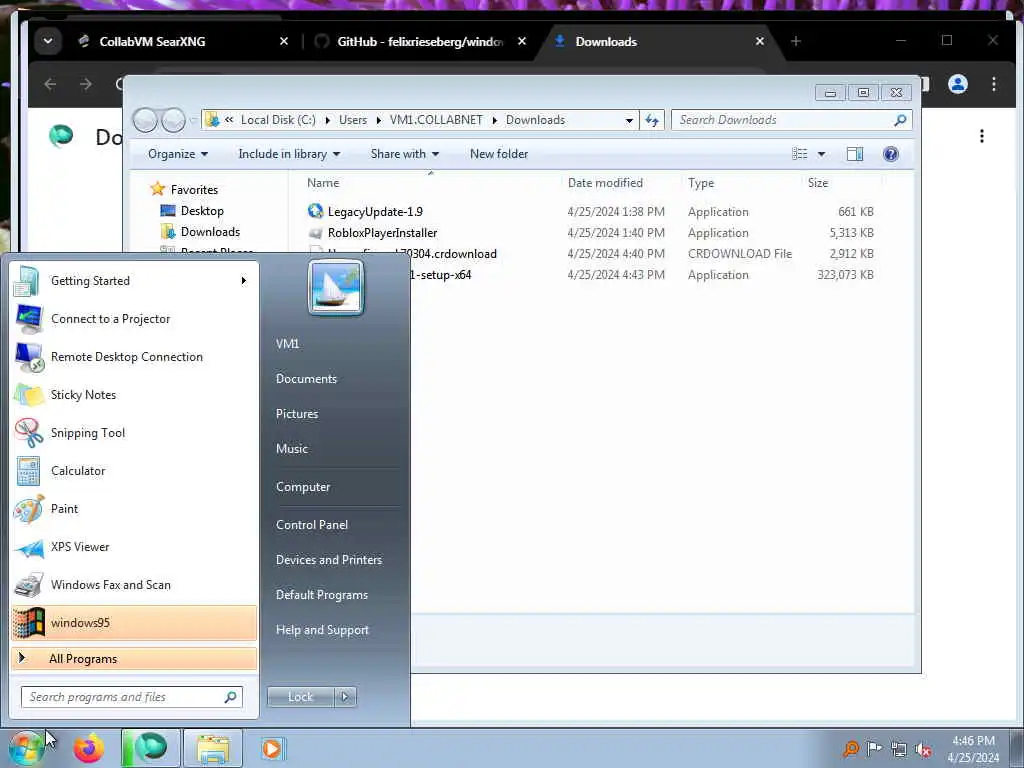Viewport: 1024px width, 768px height.
Task: Click the browser profile avatar icon
Action: click(957, 84)
